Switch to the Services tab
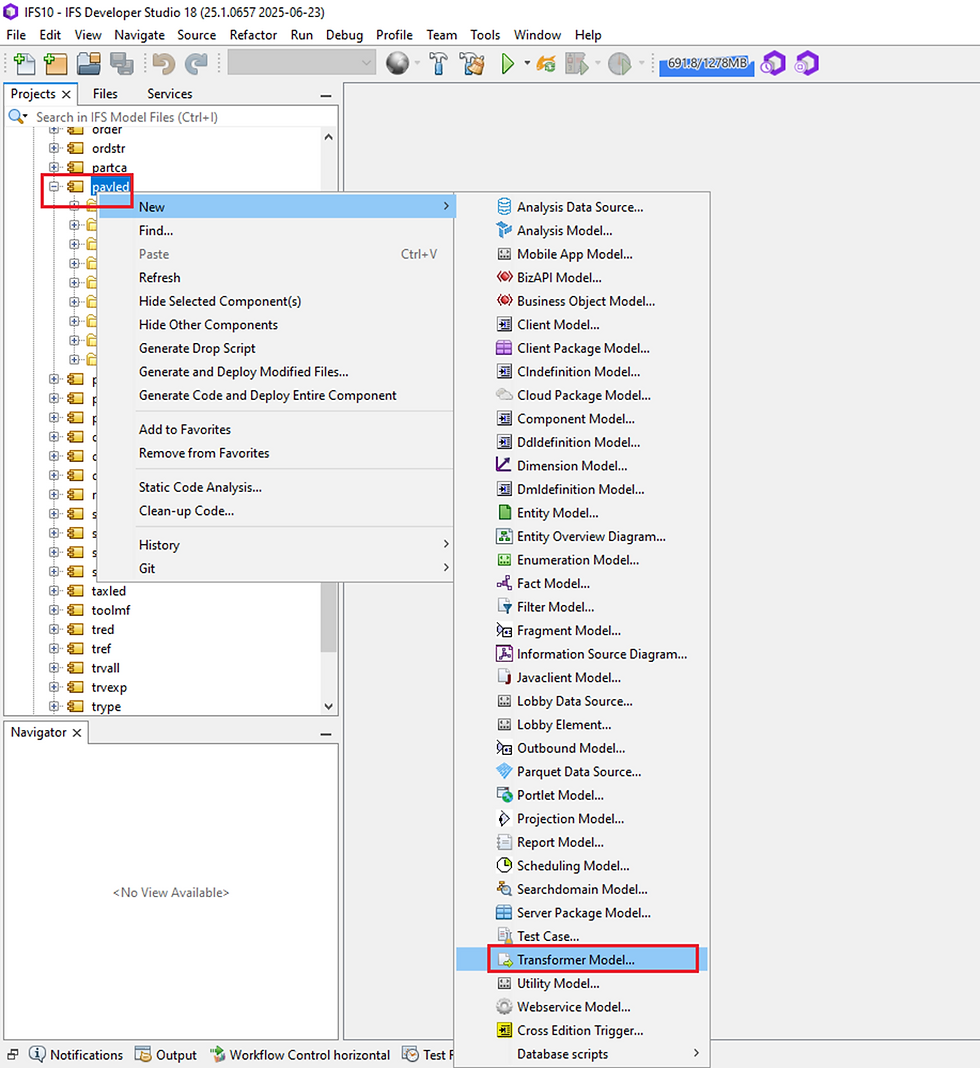The image size is (980, 1068). (x=170, y=93)
